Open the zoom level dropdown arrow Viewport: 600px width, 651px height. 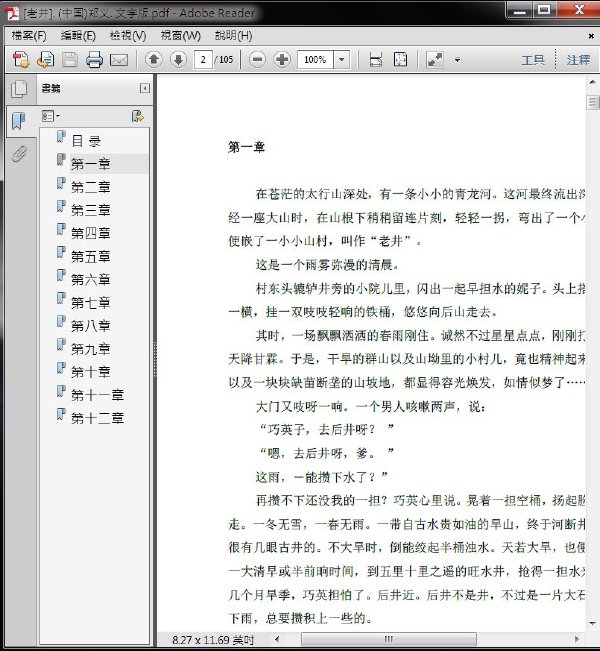342,60
